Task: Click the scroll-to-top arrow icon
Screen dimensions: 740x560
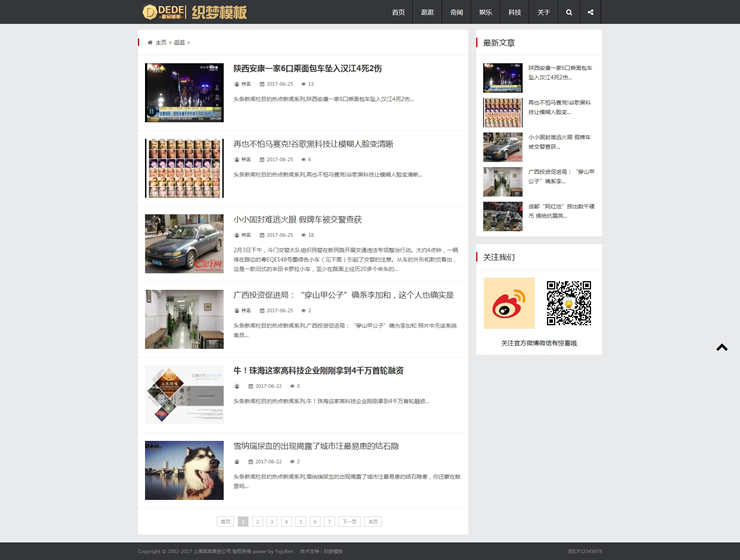Action: 721,348
